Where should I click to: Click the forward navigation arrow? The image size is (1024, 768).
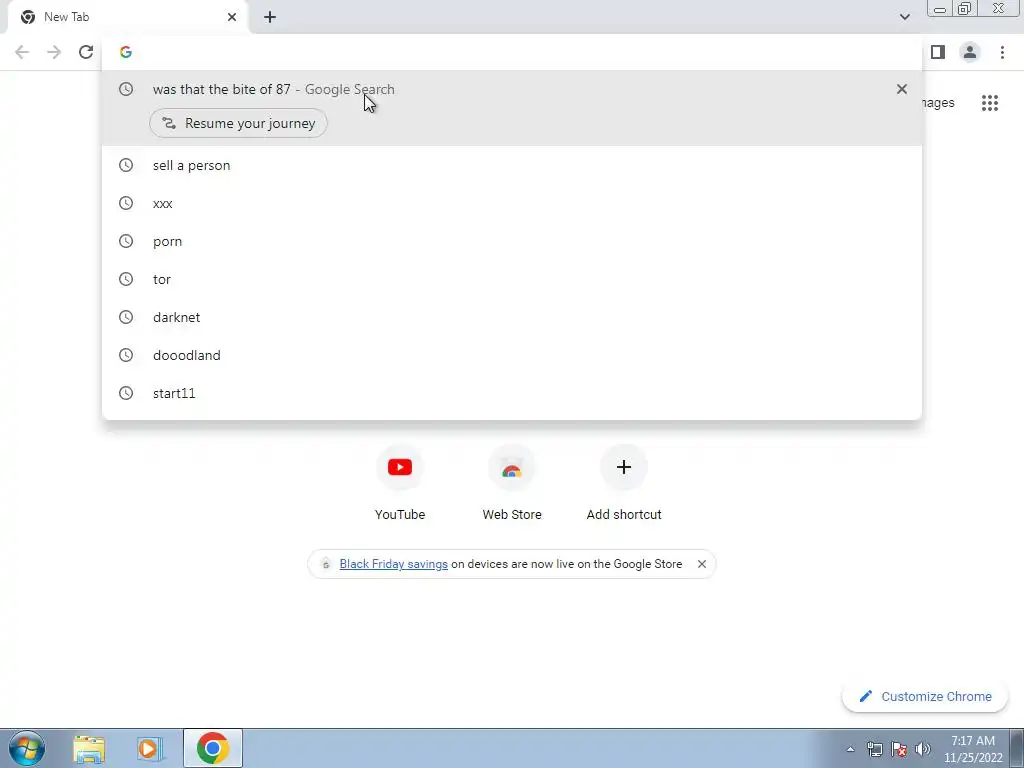point(54,52)
